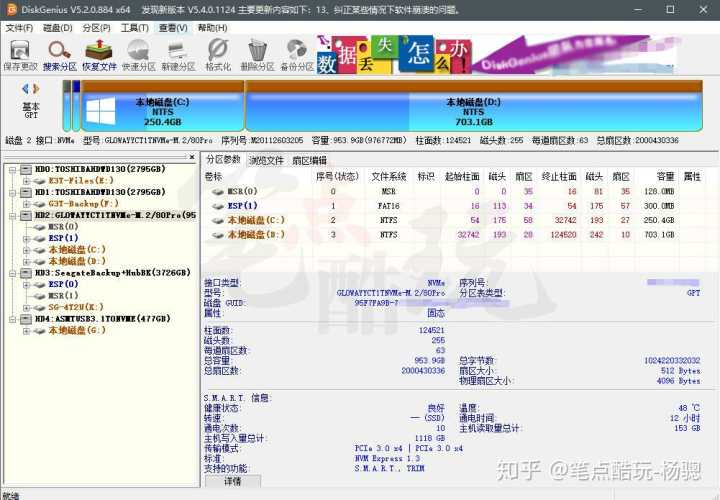Viewport: 720px width, 500px height.
Task: Click the data-loss advertisement banner
Action: 496,55
